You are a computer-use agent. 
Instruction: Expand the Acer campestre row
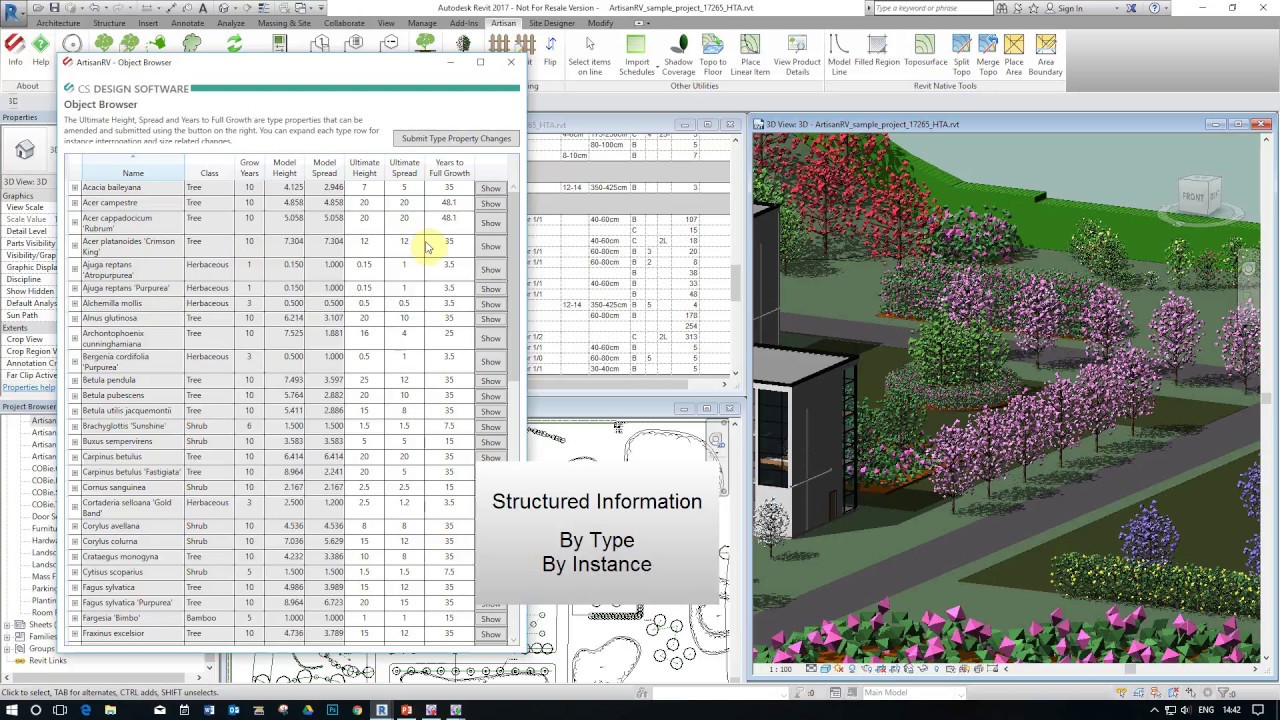(x=74, y=203)
